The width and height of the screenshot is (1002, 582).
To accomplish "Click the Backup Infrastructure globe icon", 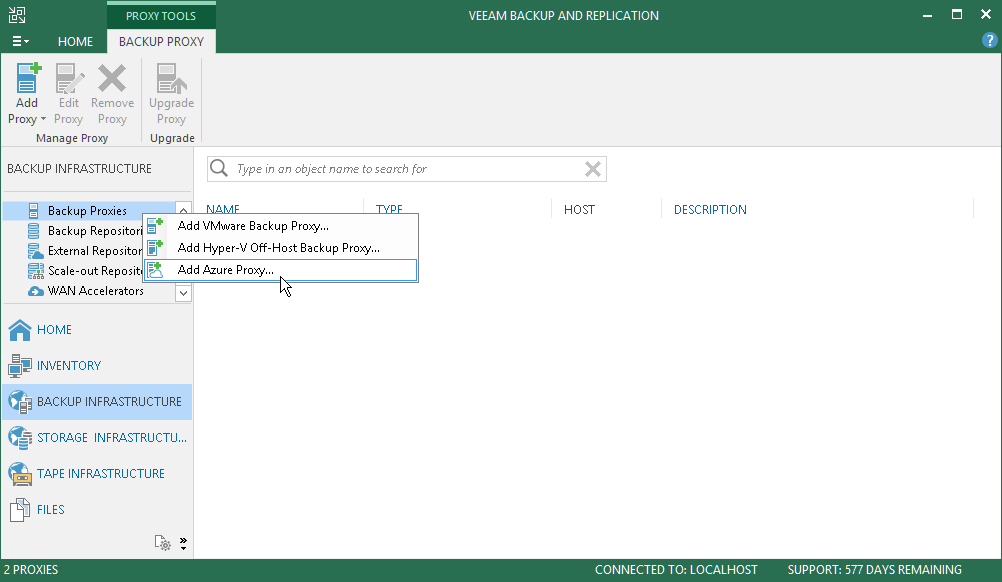I will 20,402.
